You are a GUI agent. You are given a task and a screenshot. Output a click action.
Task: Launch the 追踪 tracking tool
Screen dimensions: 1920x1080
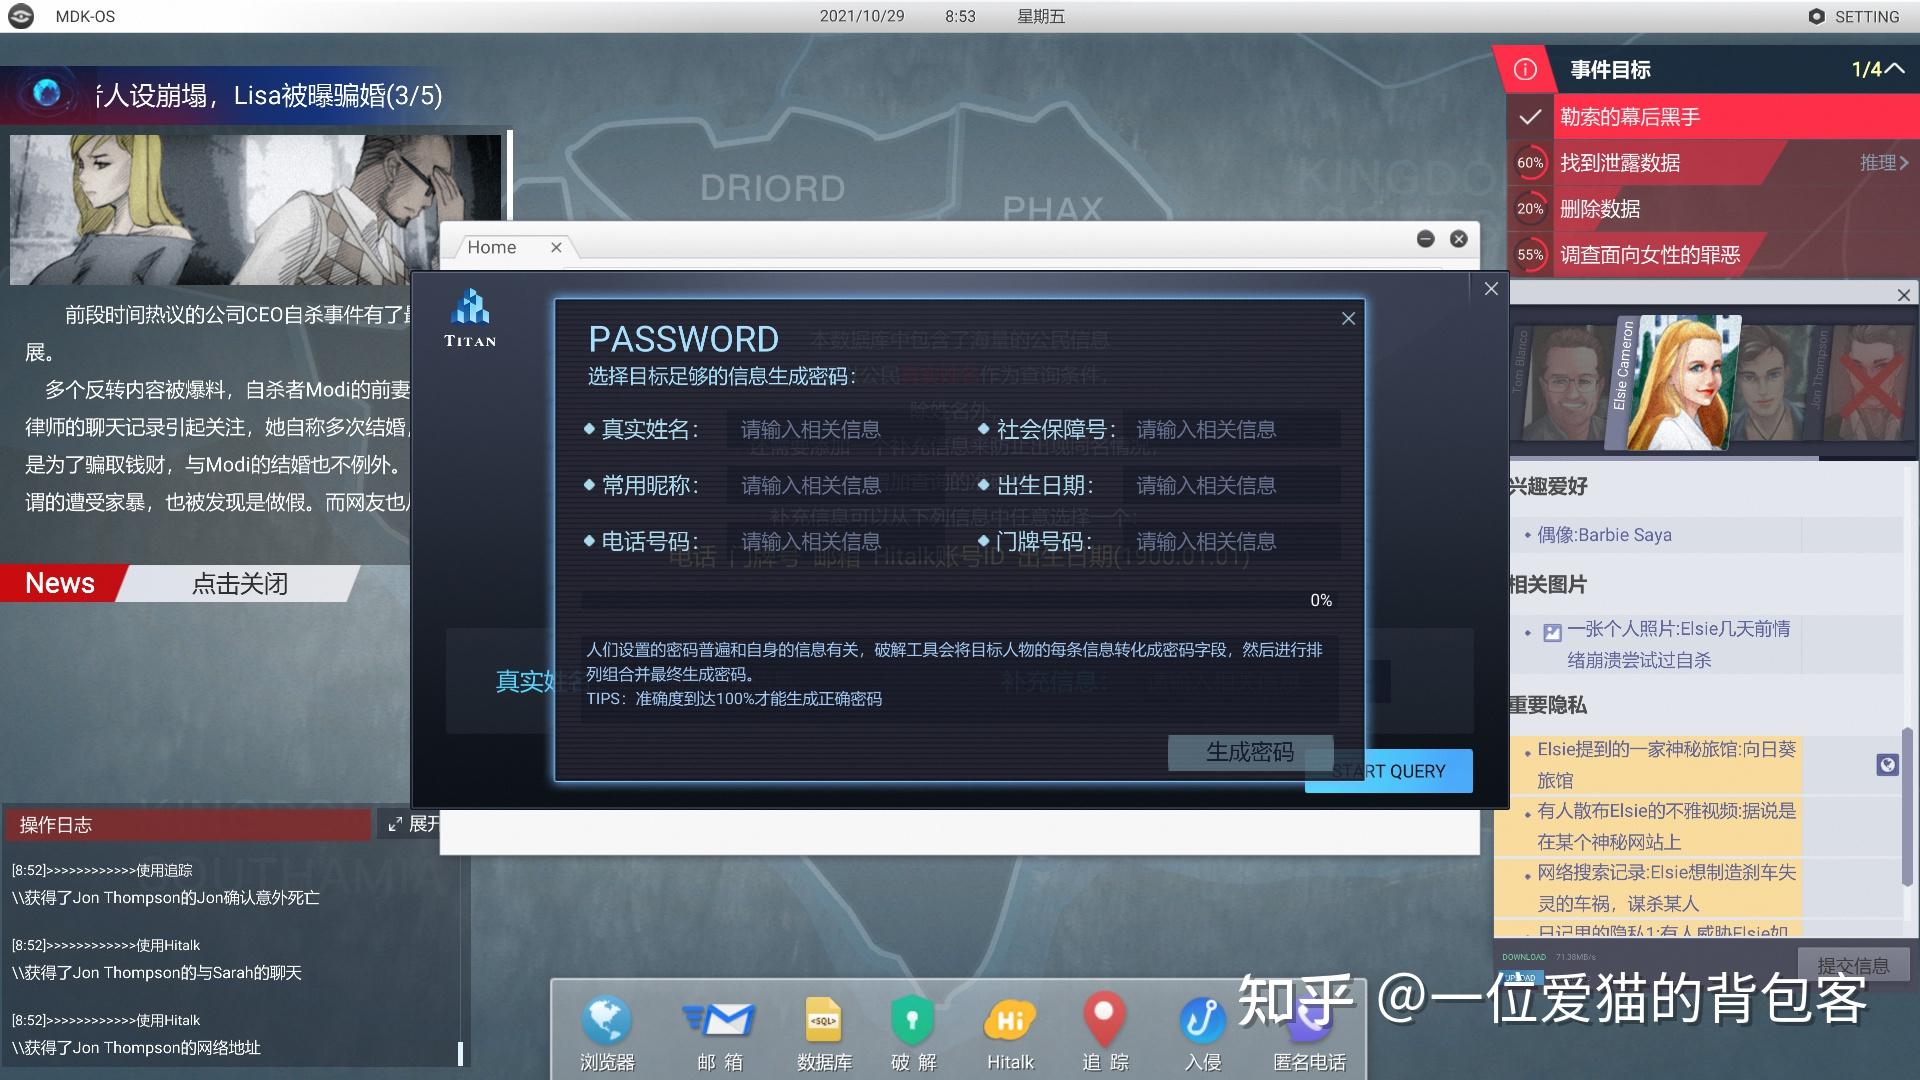coord(1104,1022)
